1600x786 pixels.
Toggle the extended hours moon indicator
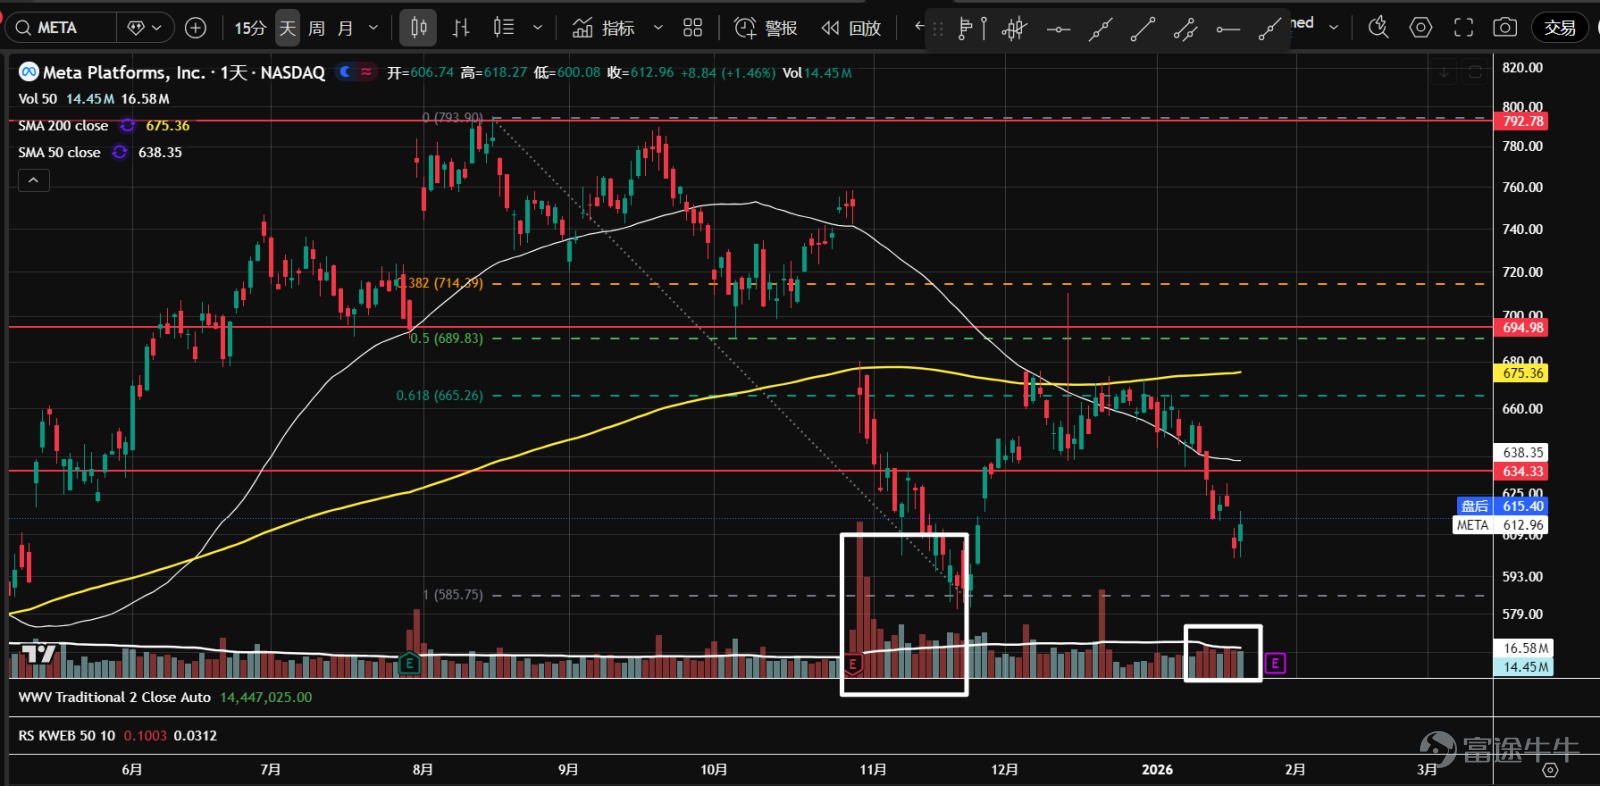pyautogui.click(x=345, y=72)
